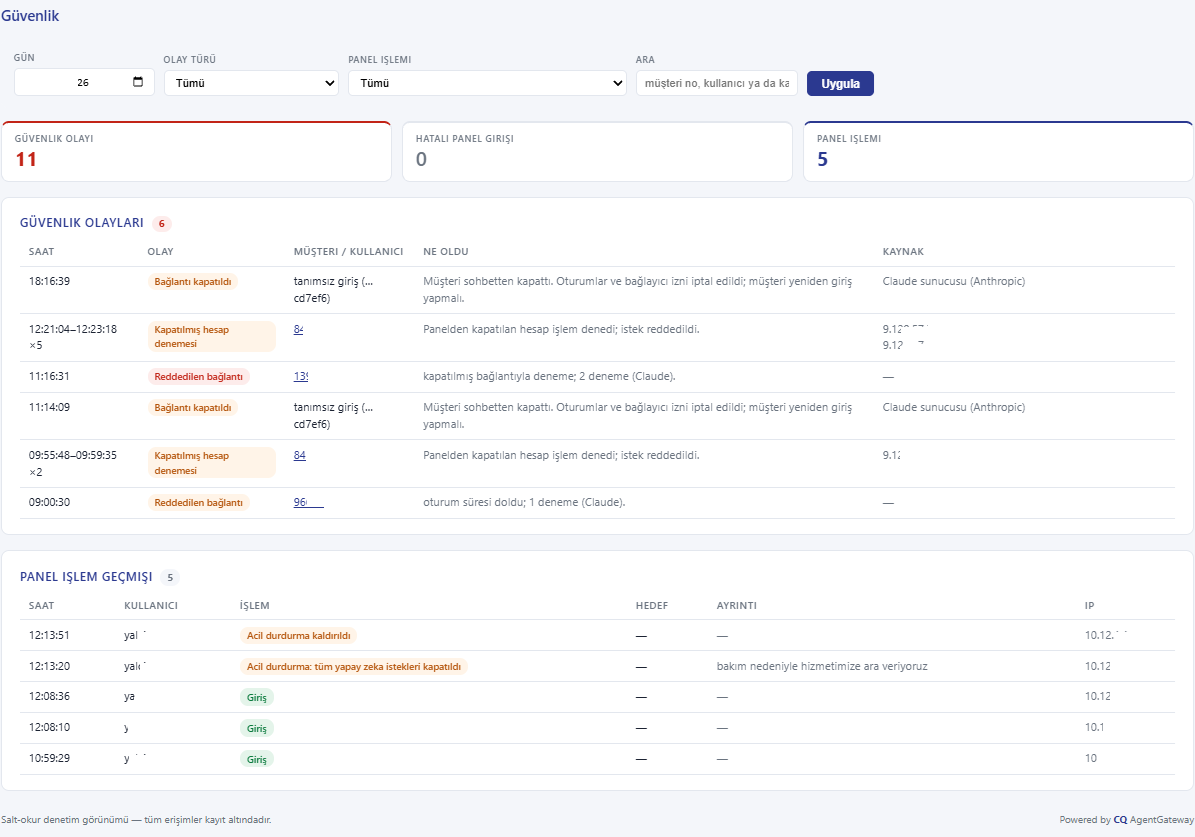Click 'bakım nedeniyle hizmetimize ara veriyoruz' detail text
Image resolution: width=1195 pixels, height=837 pixels.
click(822, 666)
